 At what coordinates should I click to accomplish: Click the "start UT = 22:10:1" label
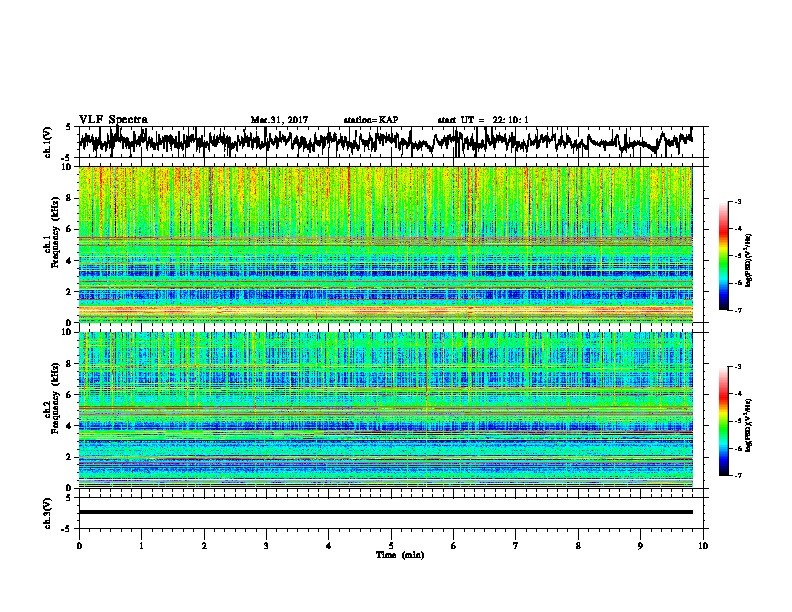[x=483, y=120]
